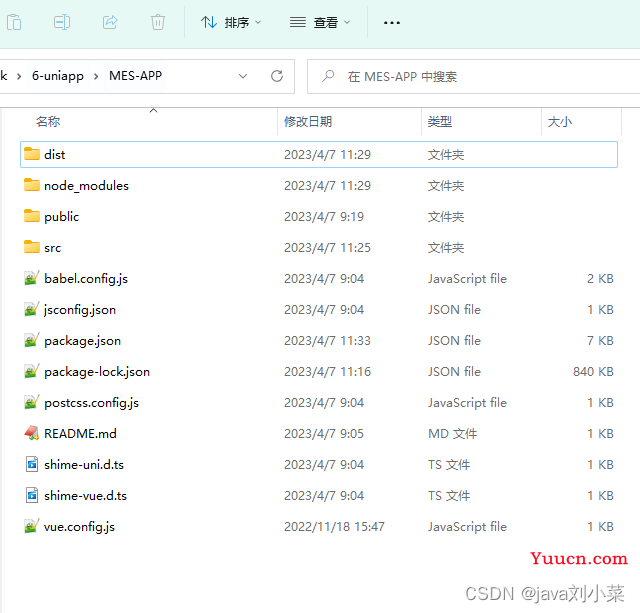Screen dimensions: 640x613
Task: Click the README.md file icon
Action: 32,433
